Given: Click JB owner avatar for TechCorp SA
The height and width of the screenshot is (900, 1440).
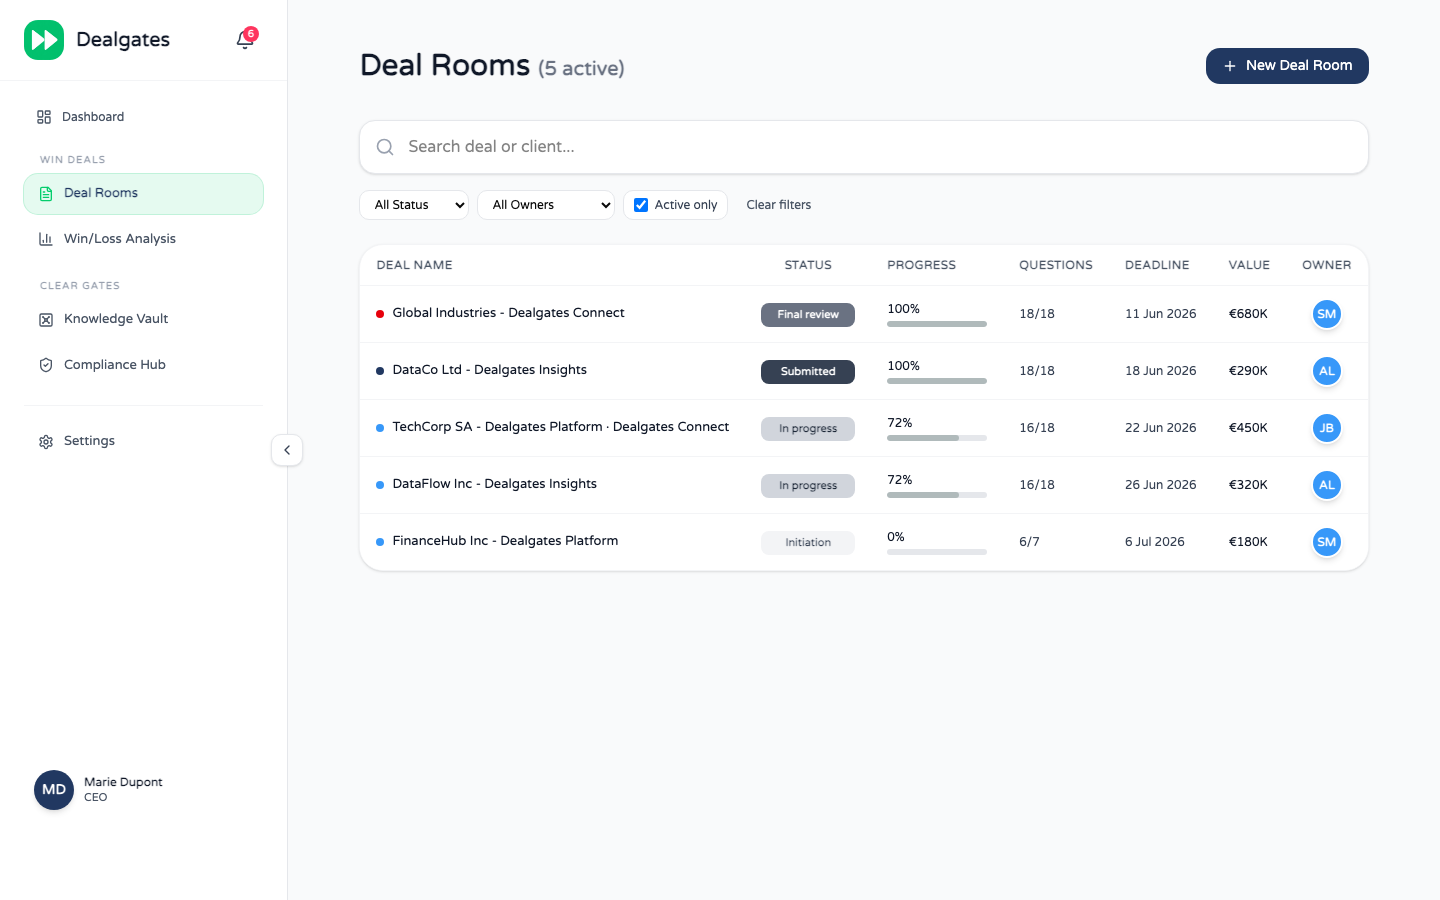Looking at the screenshot, I should (1327, 428).
